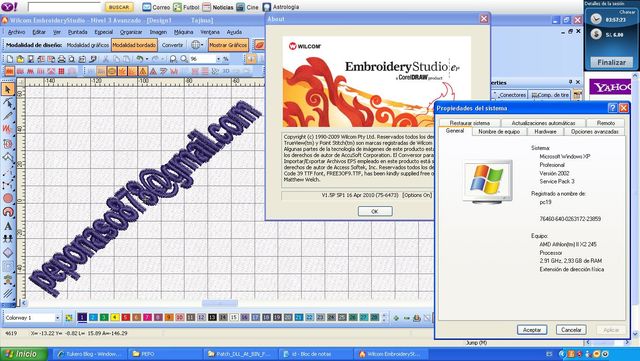Screen dimensions: 640x361
Task: Expand the zoom percentage dropdown
Action: click(x=218, y=59)
